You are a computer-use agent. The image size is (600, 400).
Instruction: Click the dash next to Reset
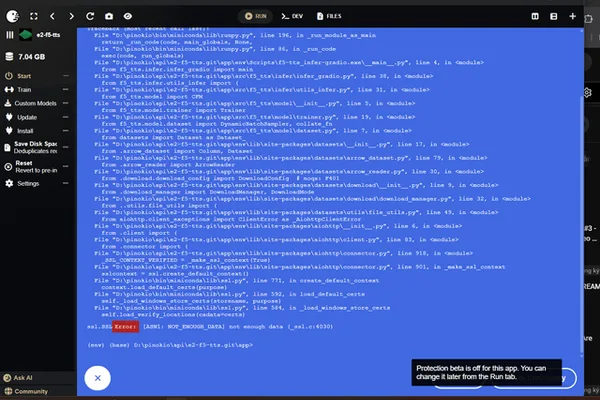[66, 166]
